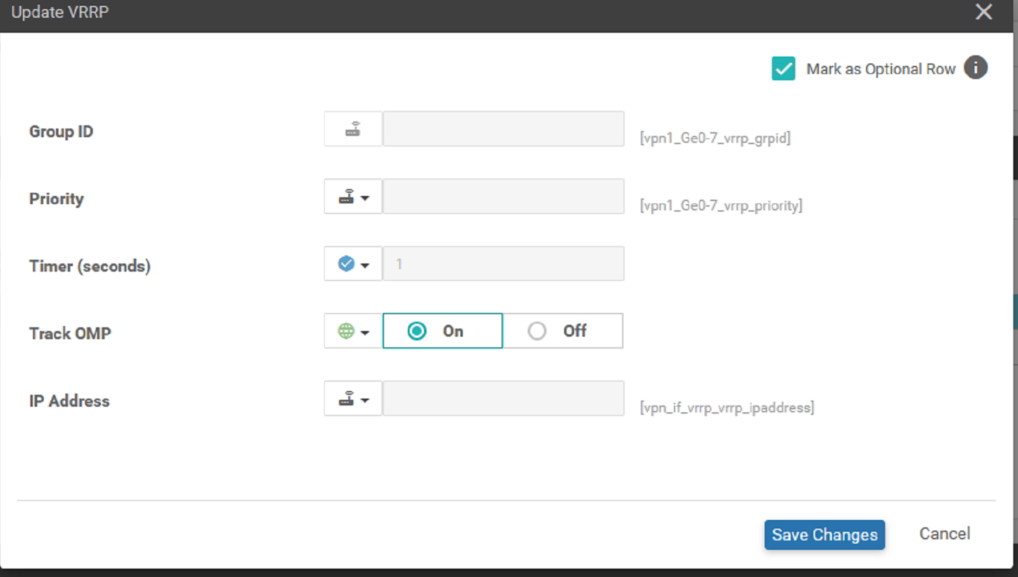This screenshot has height=577, width=1018.
Task: Click the Track OMP label
Action: pyautogui.click(x=70, y=334)
